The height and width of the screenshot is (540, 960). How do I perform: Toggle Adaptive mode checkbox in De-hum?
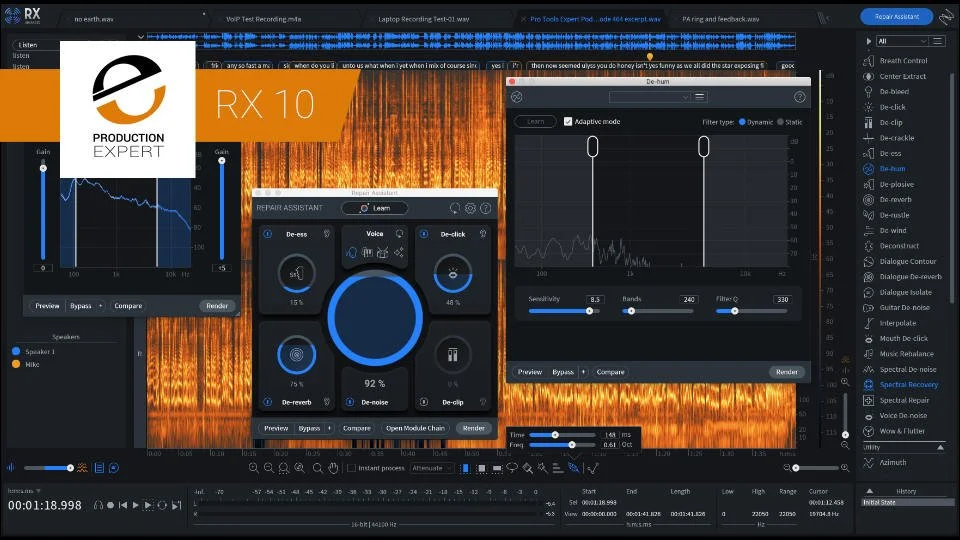click(x=568, y=121)
